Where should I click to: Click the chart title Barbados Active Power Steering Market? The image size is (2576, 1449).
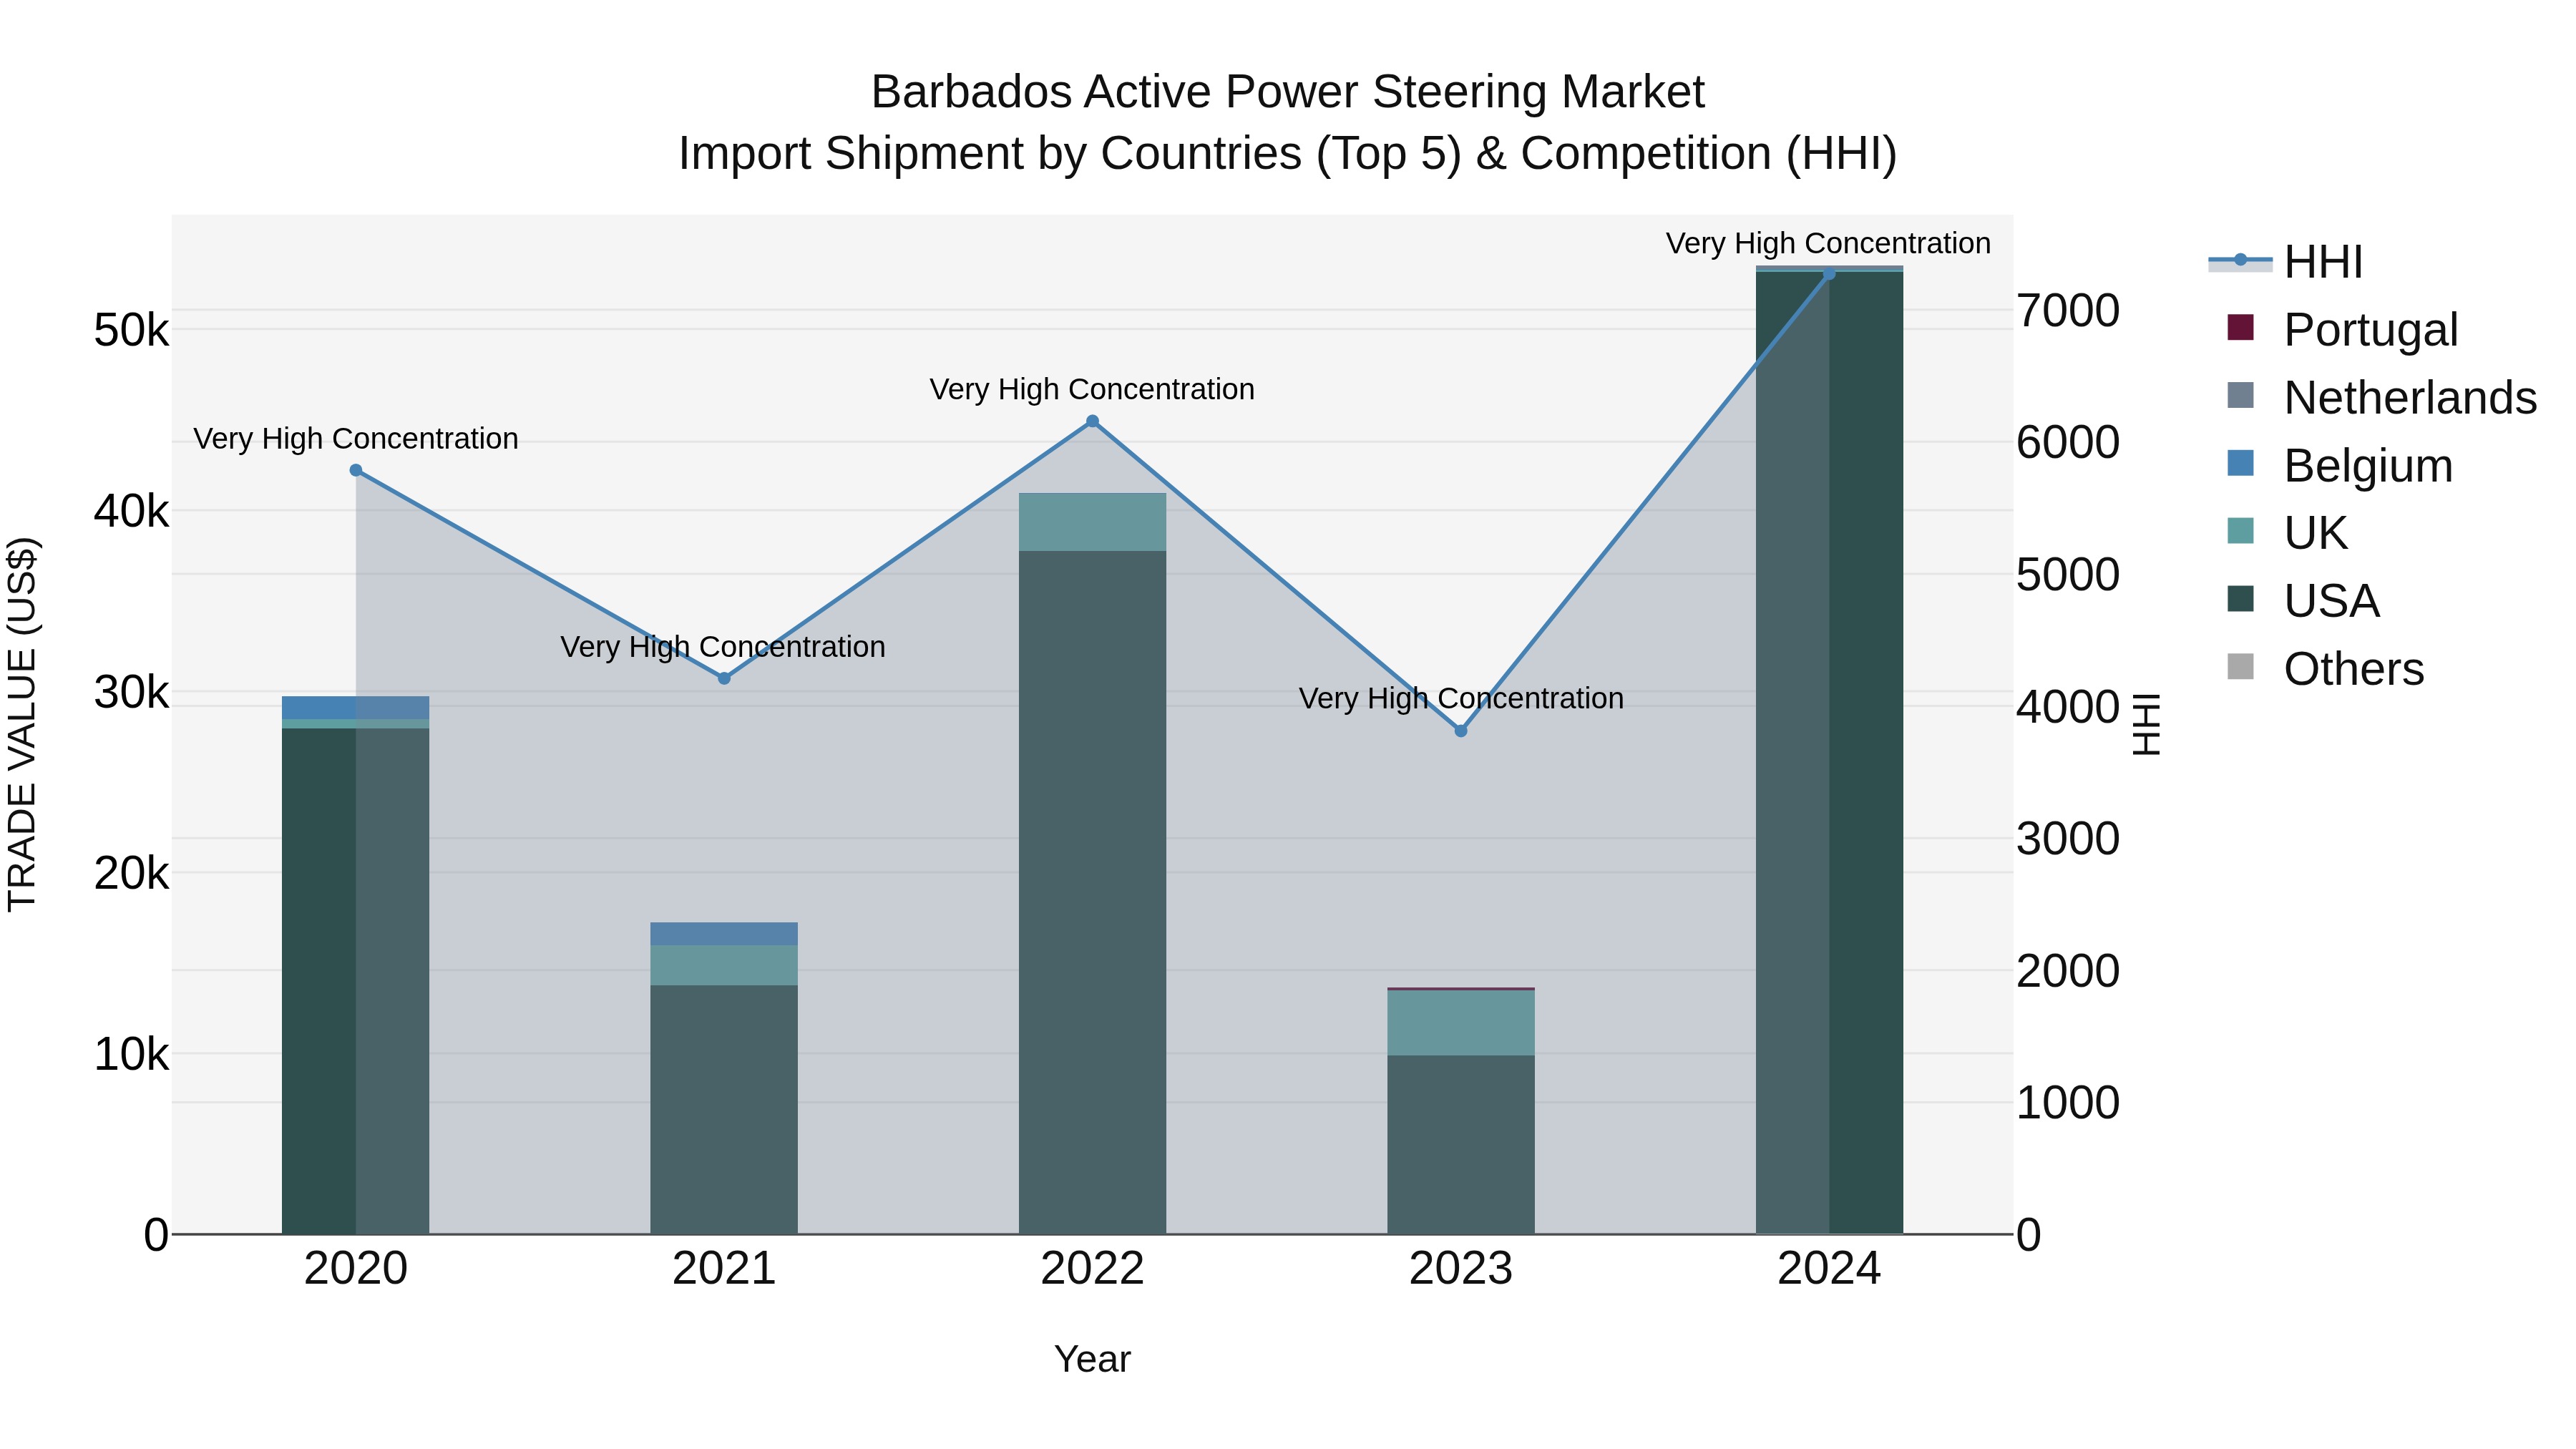point(1288,92)
